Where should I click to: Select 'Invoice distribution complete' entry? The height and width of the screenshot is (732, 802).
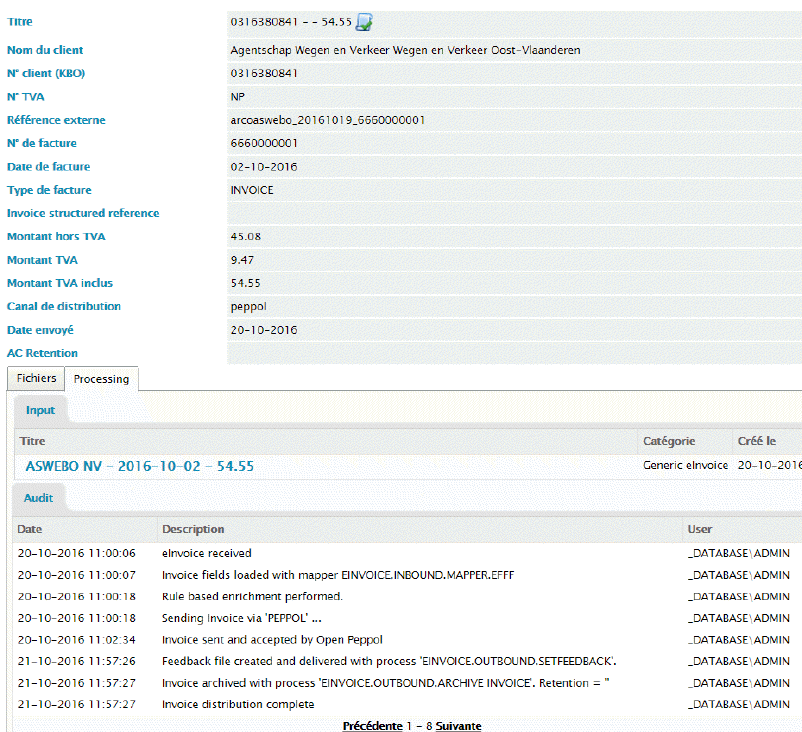(x=238, y=704)
